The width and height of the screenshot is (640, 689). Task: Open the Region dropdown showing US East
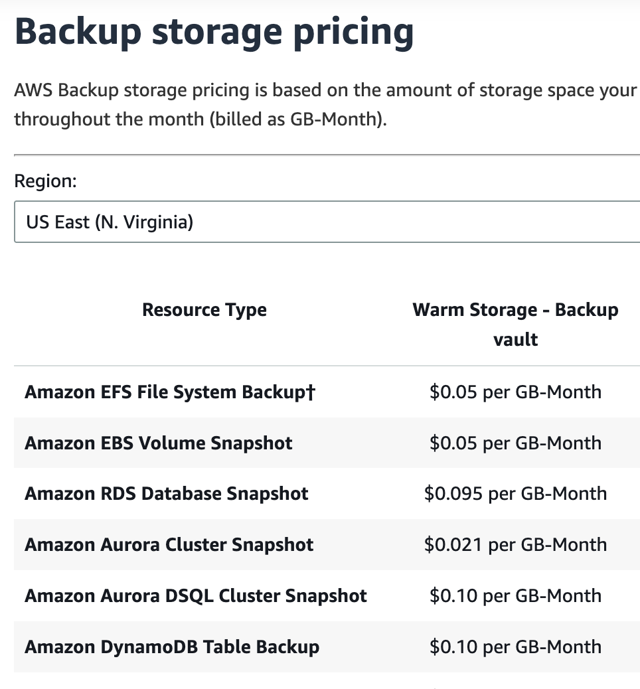[327, 222]
